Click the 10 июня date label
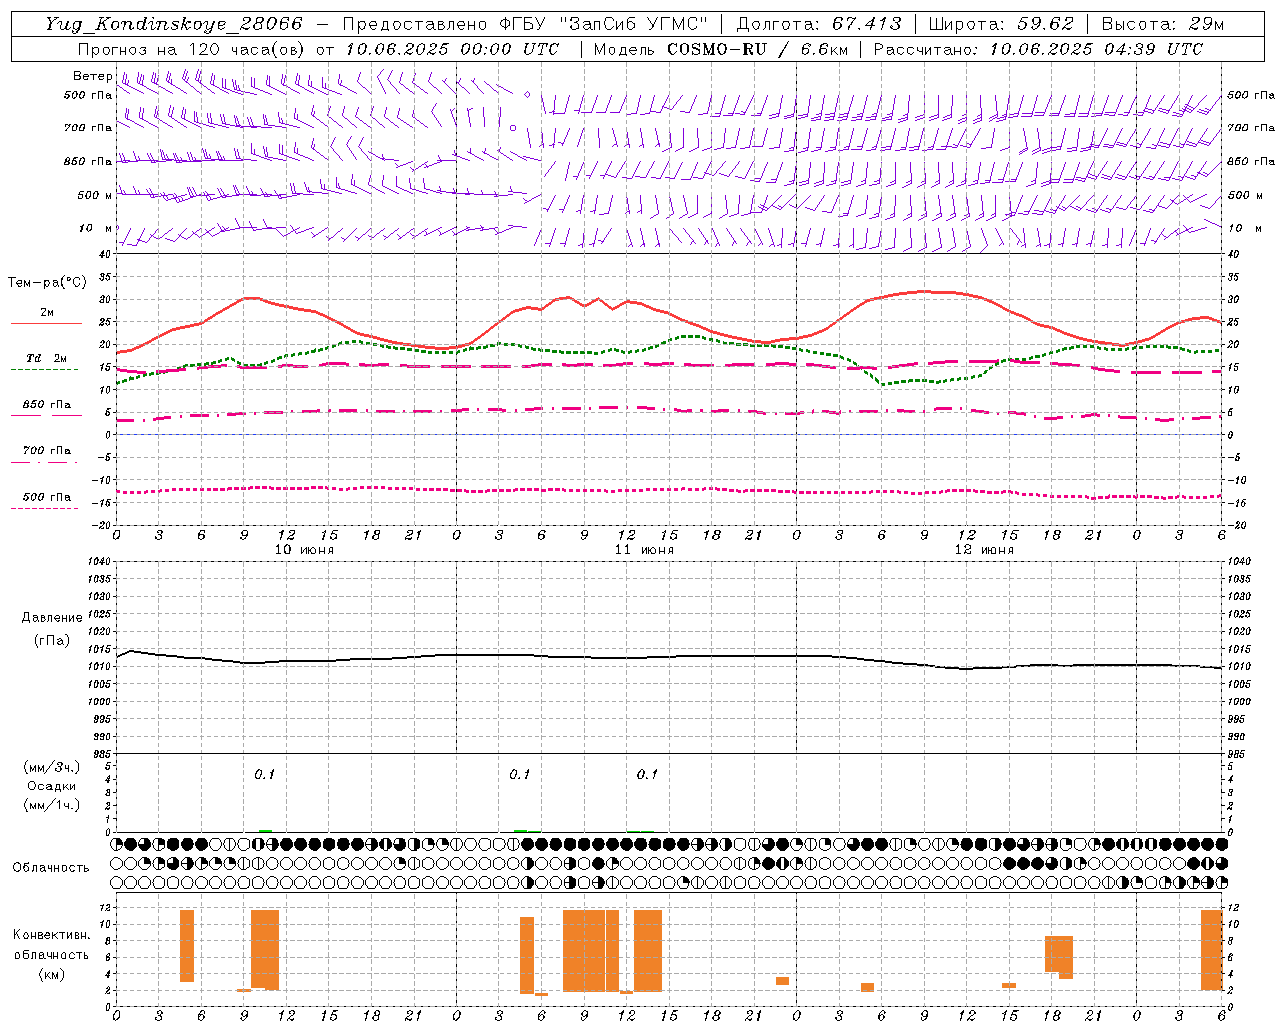This screenshot has width=1280, height=1024. pos(304,549)
